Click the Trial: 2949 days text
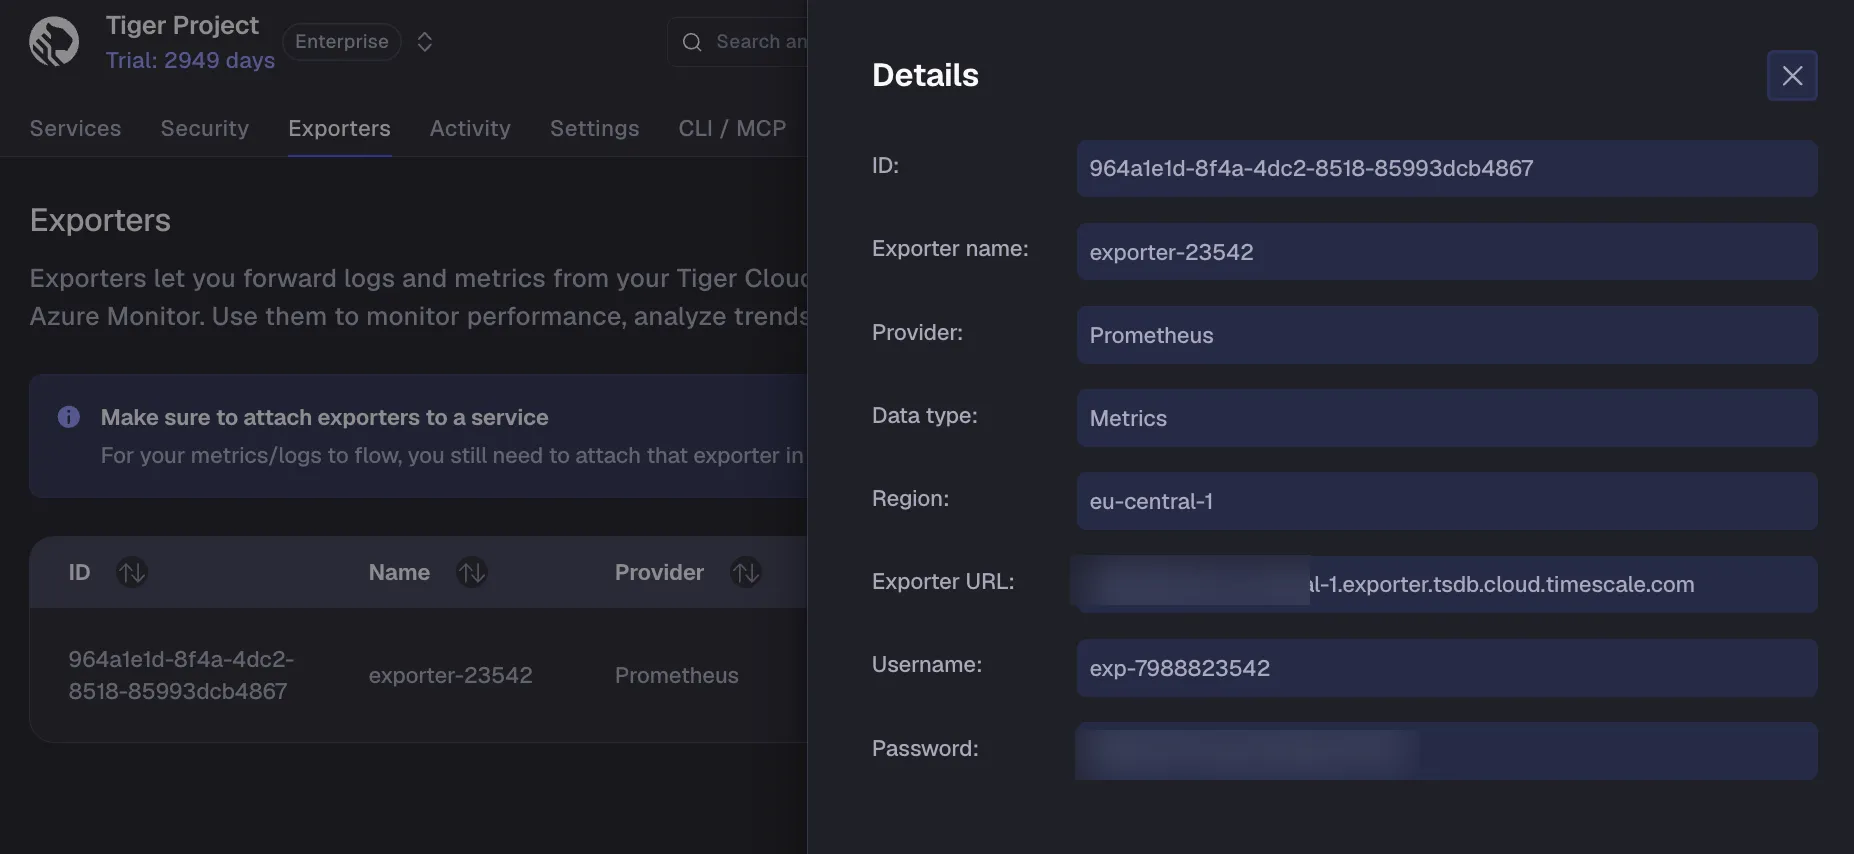The width and height of the screenshot is (1854, 854). tap(190, 60)
